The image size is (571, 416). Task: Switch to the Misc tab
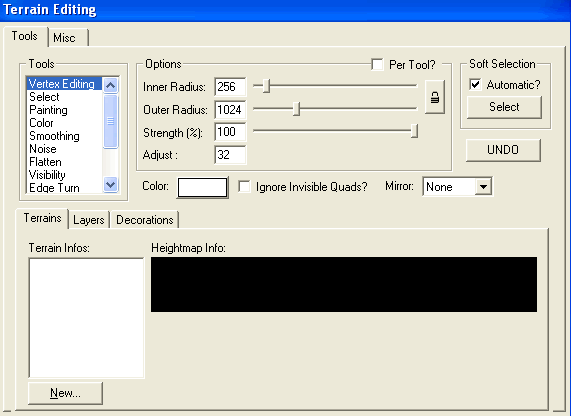point(64,38)
